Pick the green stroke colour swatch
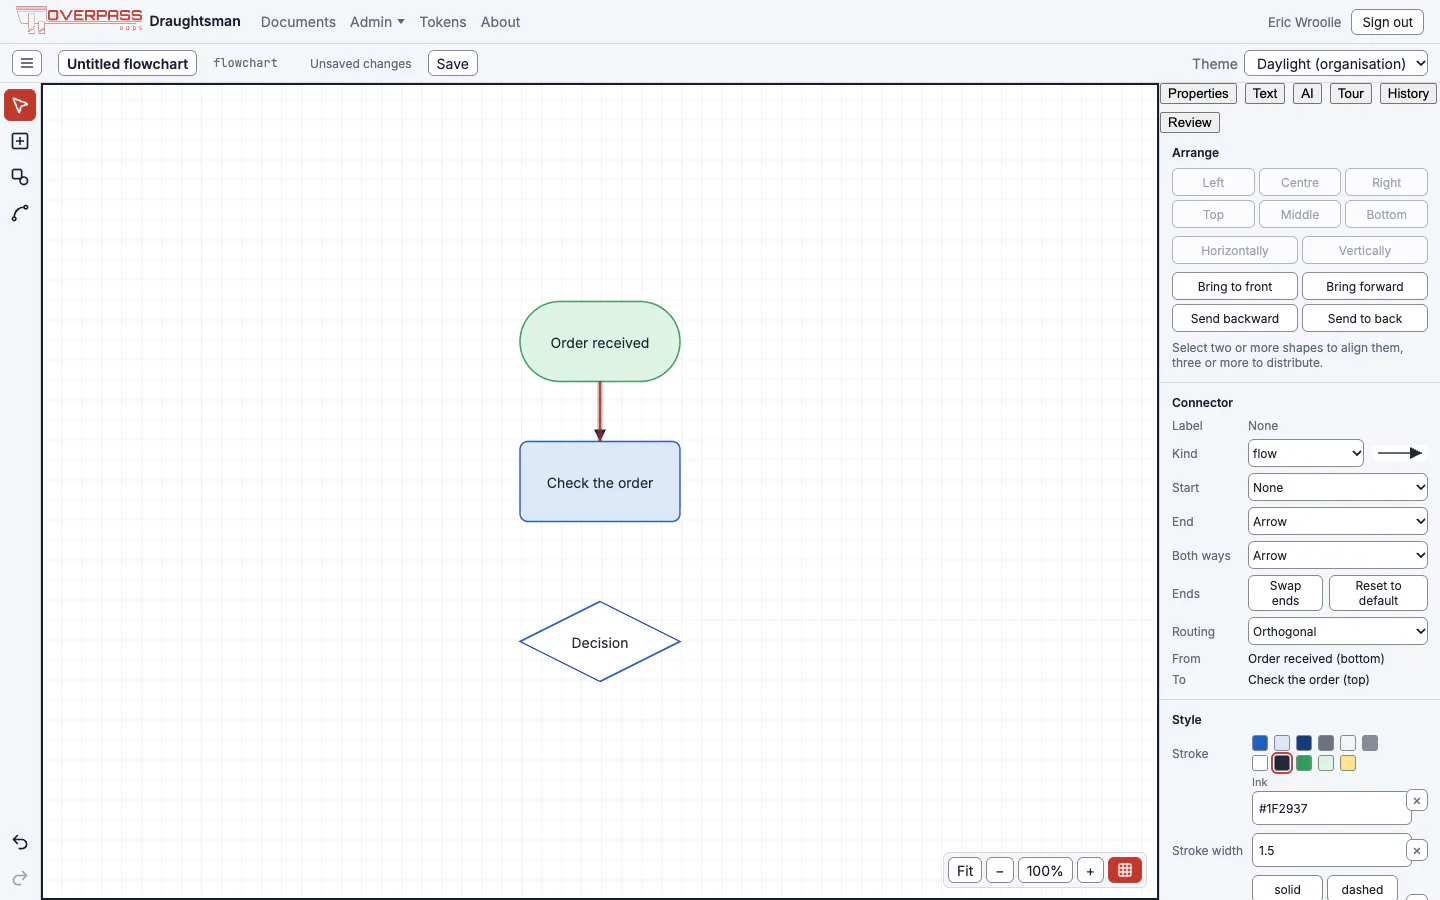The width and height of the screenshot is (1440, 900). coord(1304,763)
